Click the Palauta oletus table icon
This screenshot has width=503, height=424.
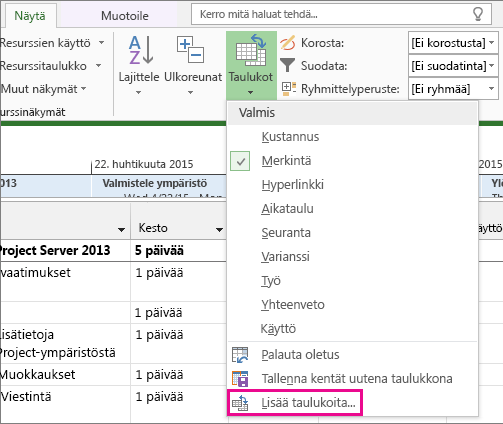(x=240, y=355)
